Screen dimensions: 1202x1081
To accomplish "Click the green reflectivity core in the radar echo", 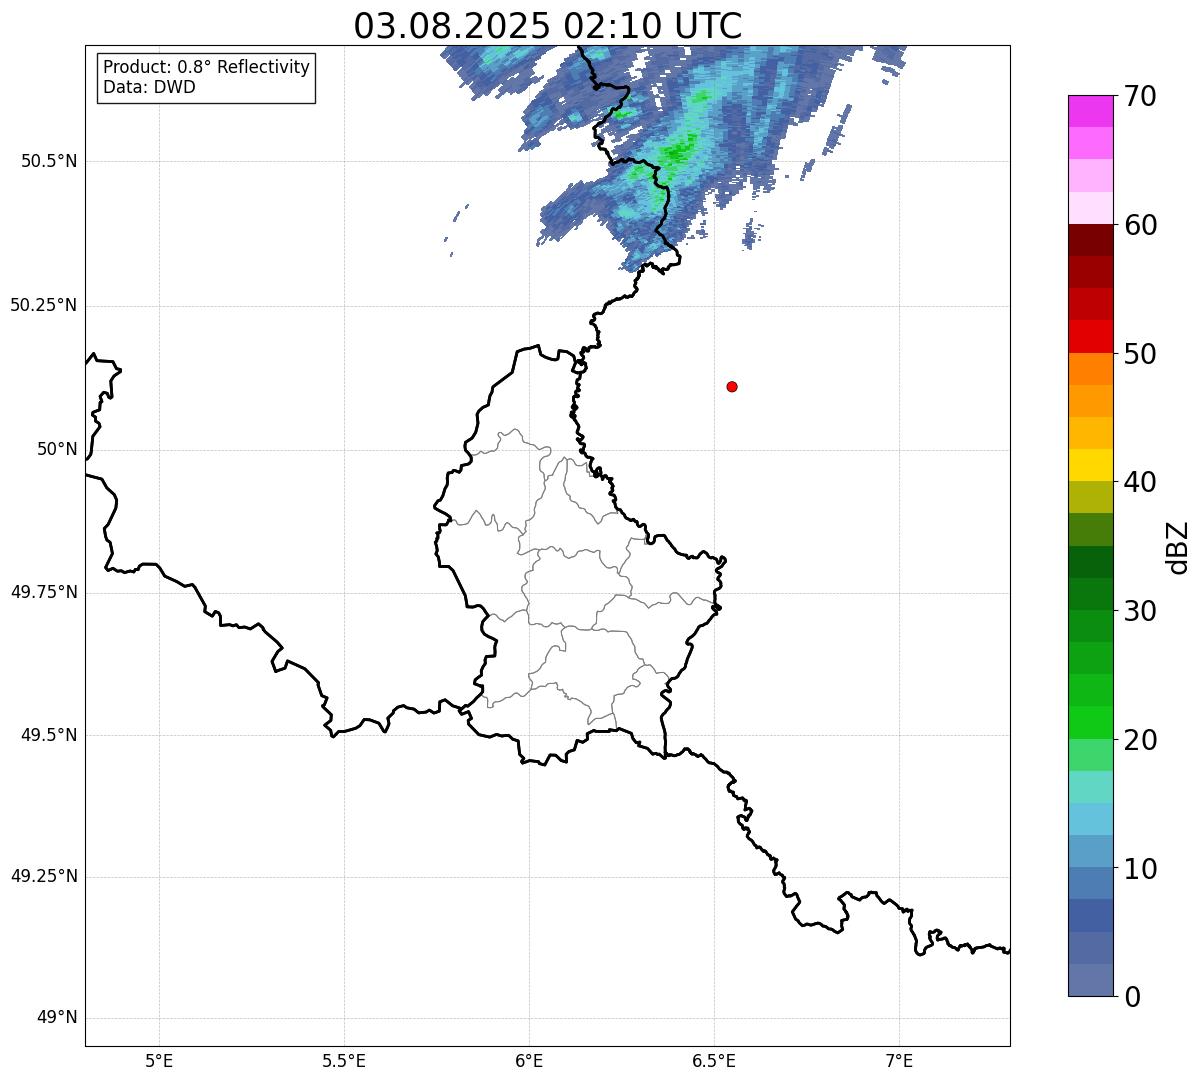I will click(679, 152).
